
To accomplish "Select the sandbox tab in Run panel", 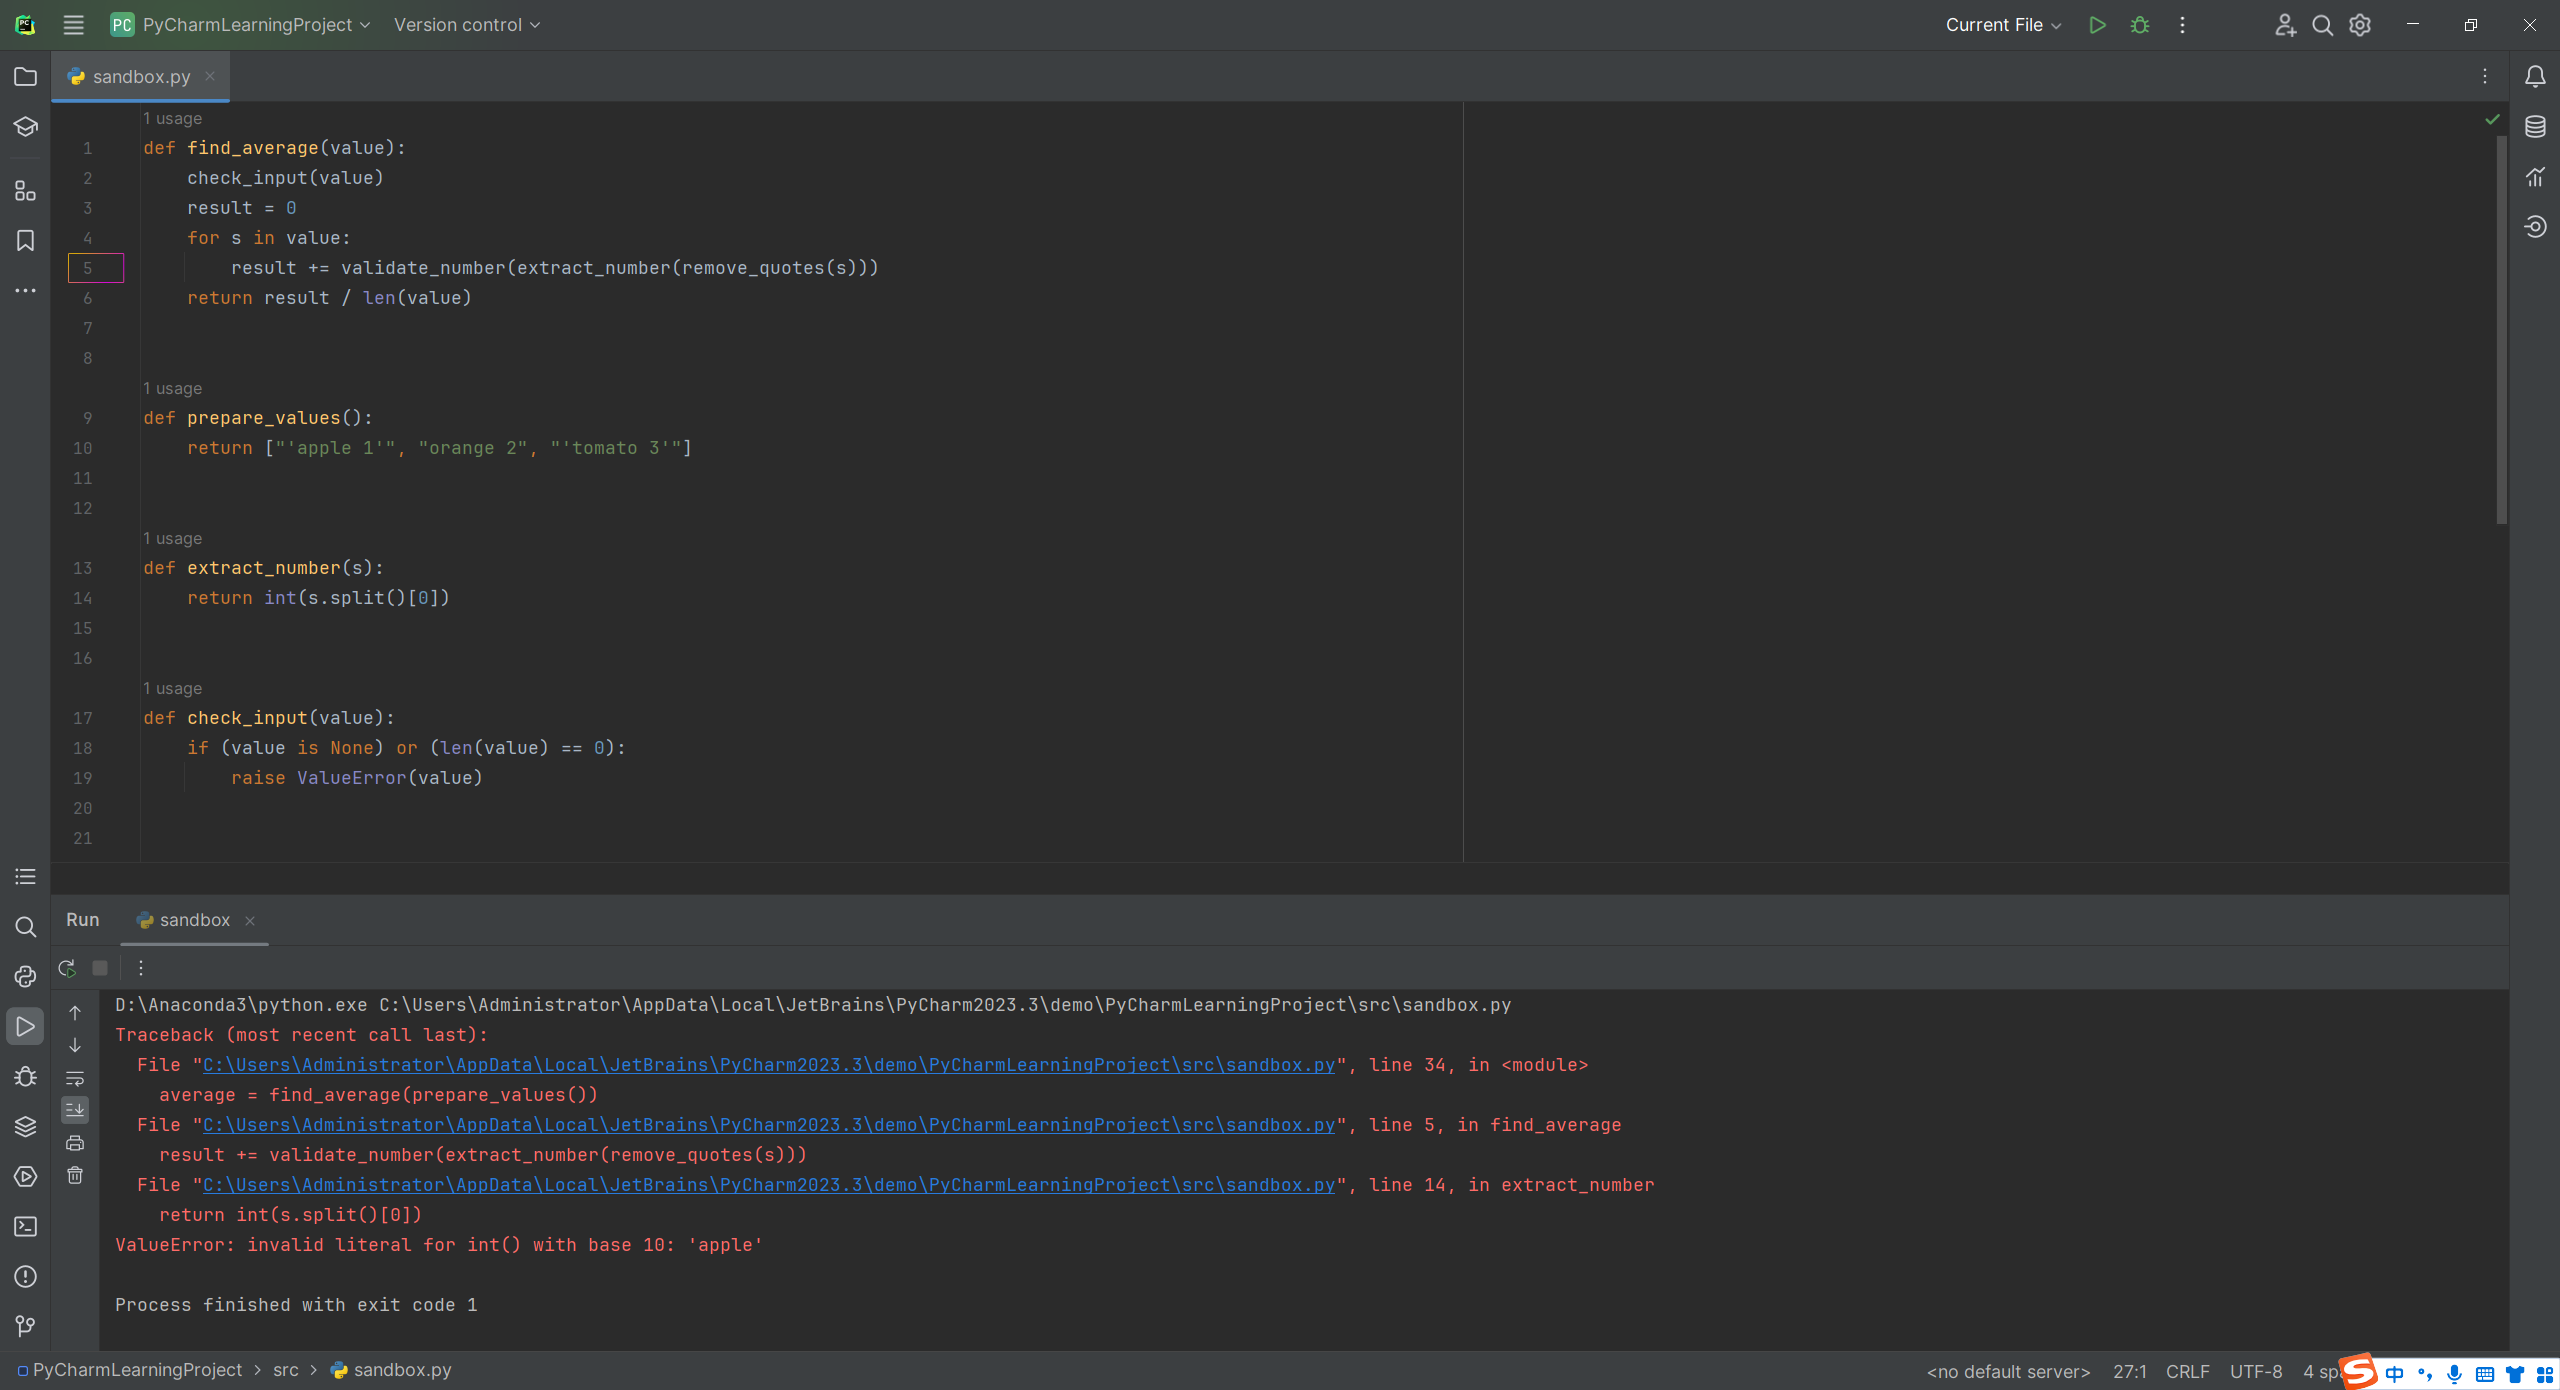I will (x=194, y=920).
